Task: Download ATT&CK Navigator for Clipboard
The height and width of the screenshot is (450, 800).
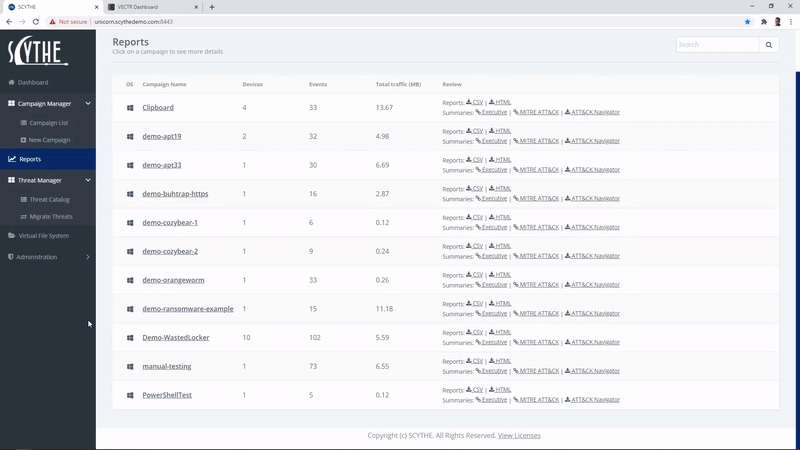Action: pyautogui.click(x=592, y=112)
